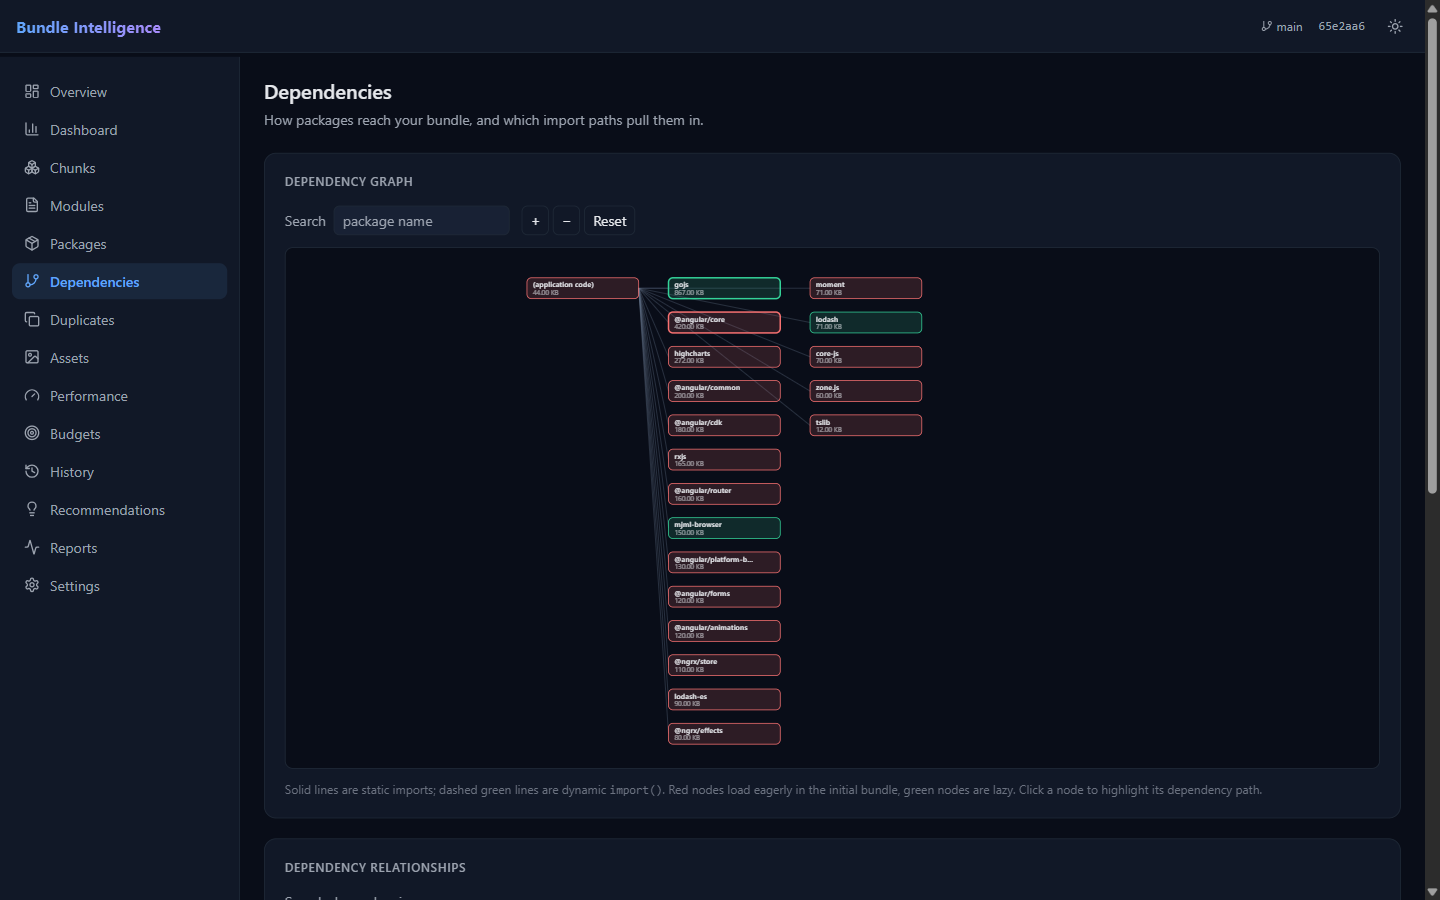Select the @angular/router graph node
This screenshot has height=900, width=1440.
[724, 494]
